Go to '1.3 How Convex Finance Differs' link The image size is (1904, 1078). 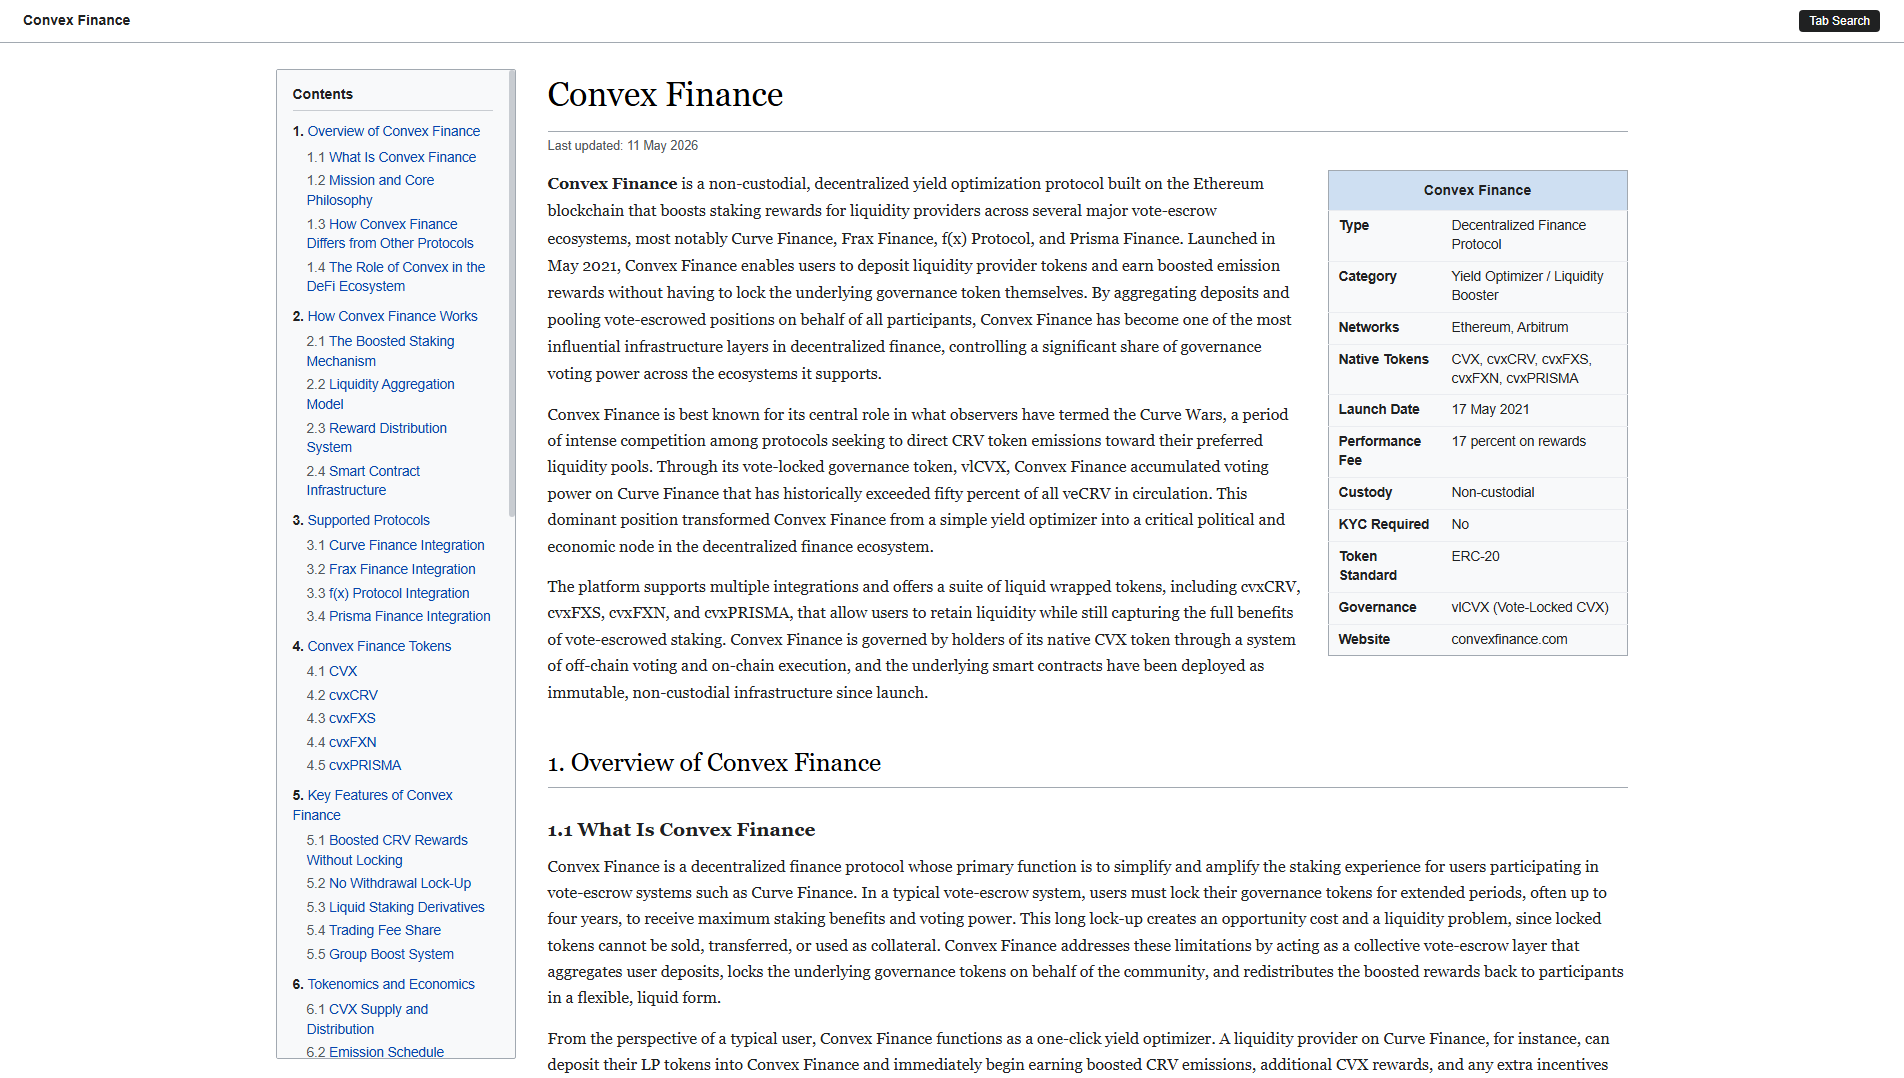[390, 234]
